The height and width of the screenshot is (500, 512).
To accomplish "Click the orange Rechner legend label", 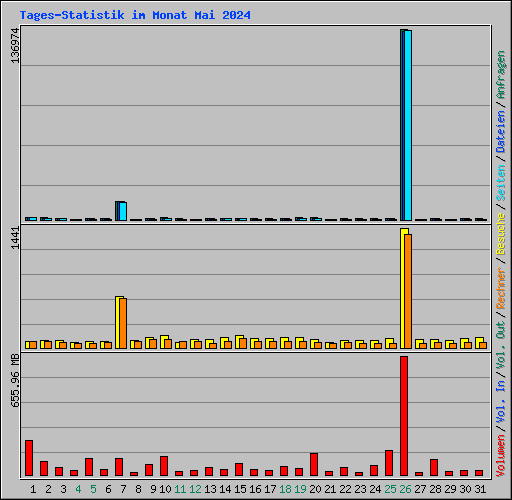I will pyautogui.click(x=500, y=288).
